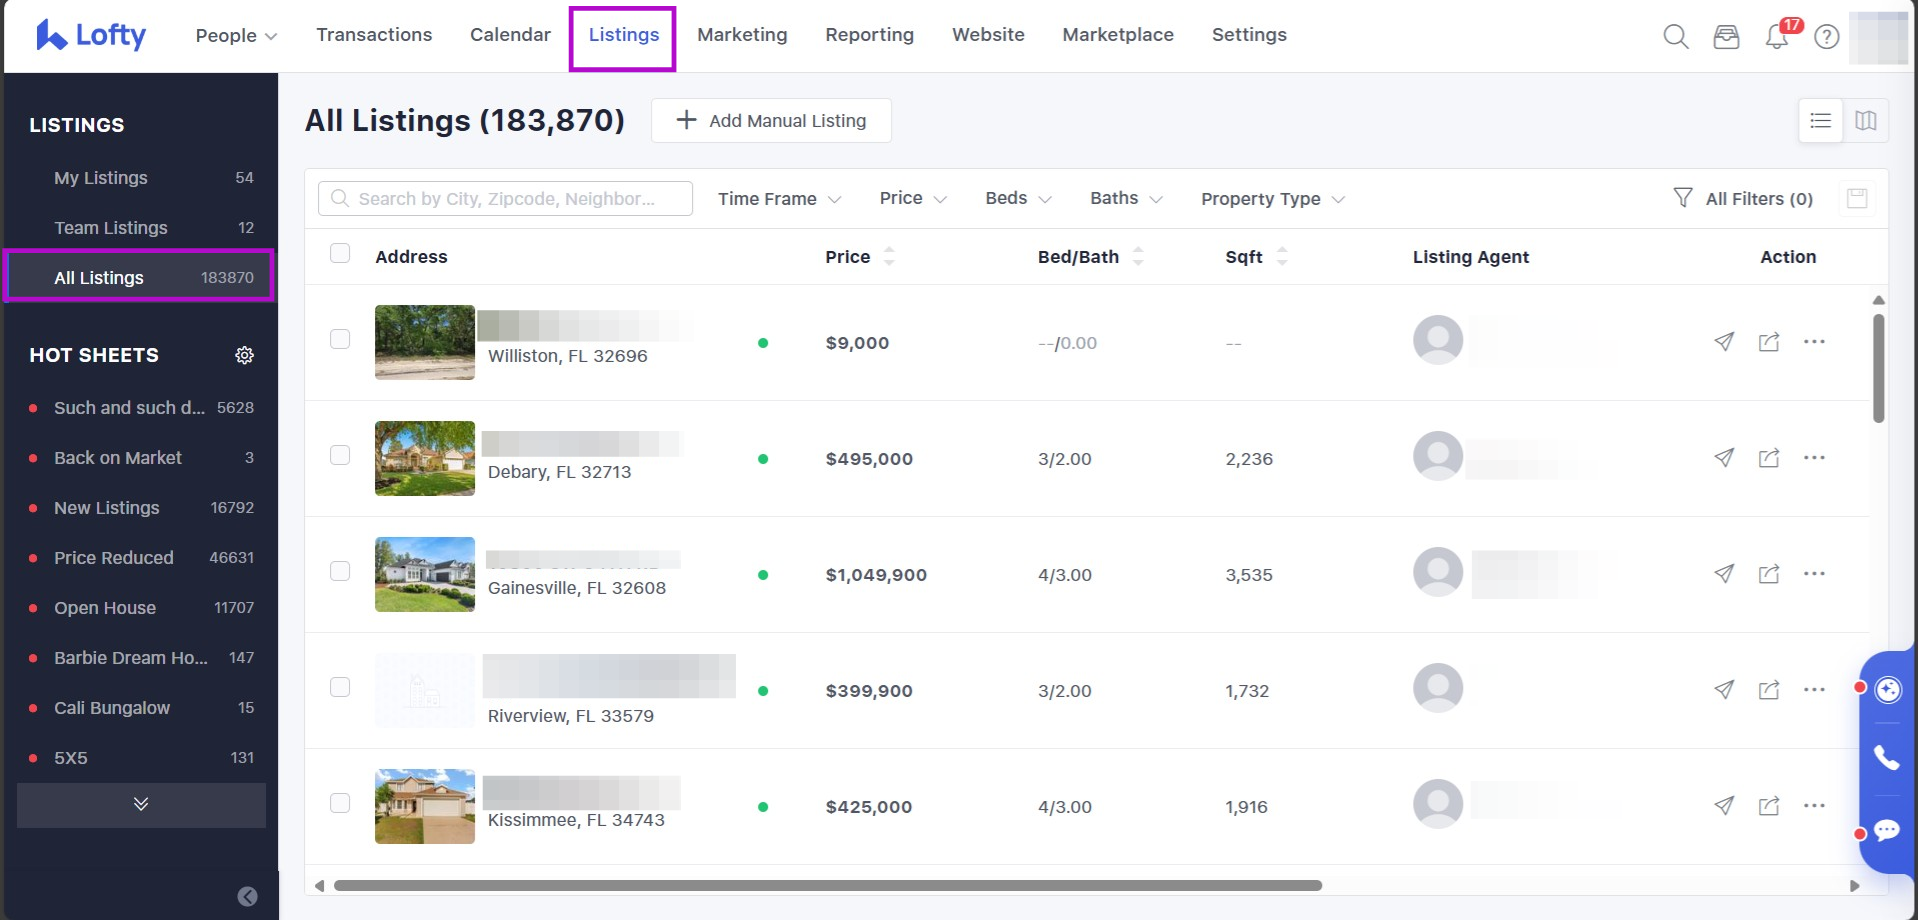Click send icon for Williston listing
This screenshot has width=1918, height=920.
pyautogui.click(x=1723, y=342)
